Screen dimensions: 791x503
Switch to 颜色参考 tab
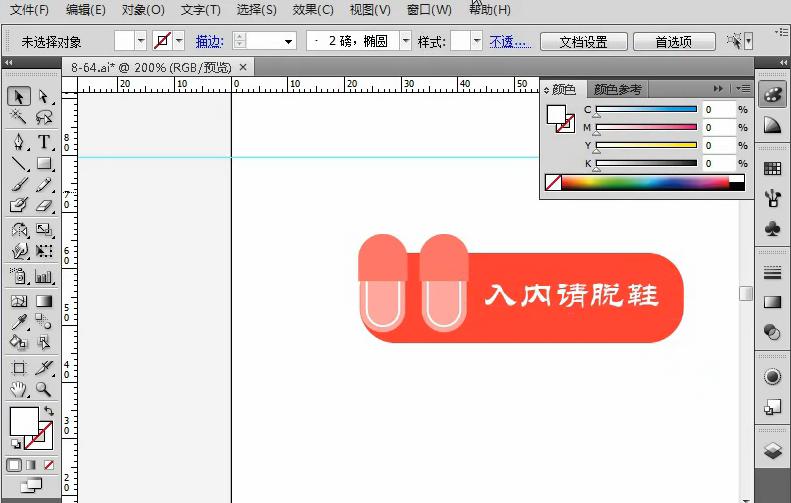point(617,89)
